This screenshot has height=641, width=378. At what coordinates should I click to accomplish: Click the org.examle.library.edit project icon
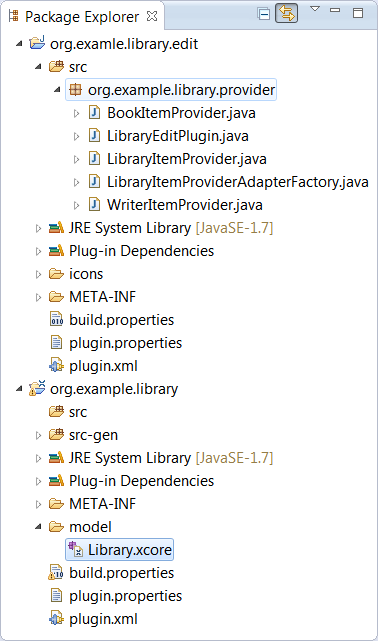(x=37, y=43)
